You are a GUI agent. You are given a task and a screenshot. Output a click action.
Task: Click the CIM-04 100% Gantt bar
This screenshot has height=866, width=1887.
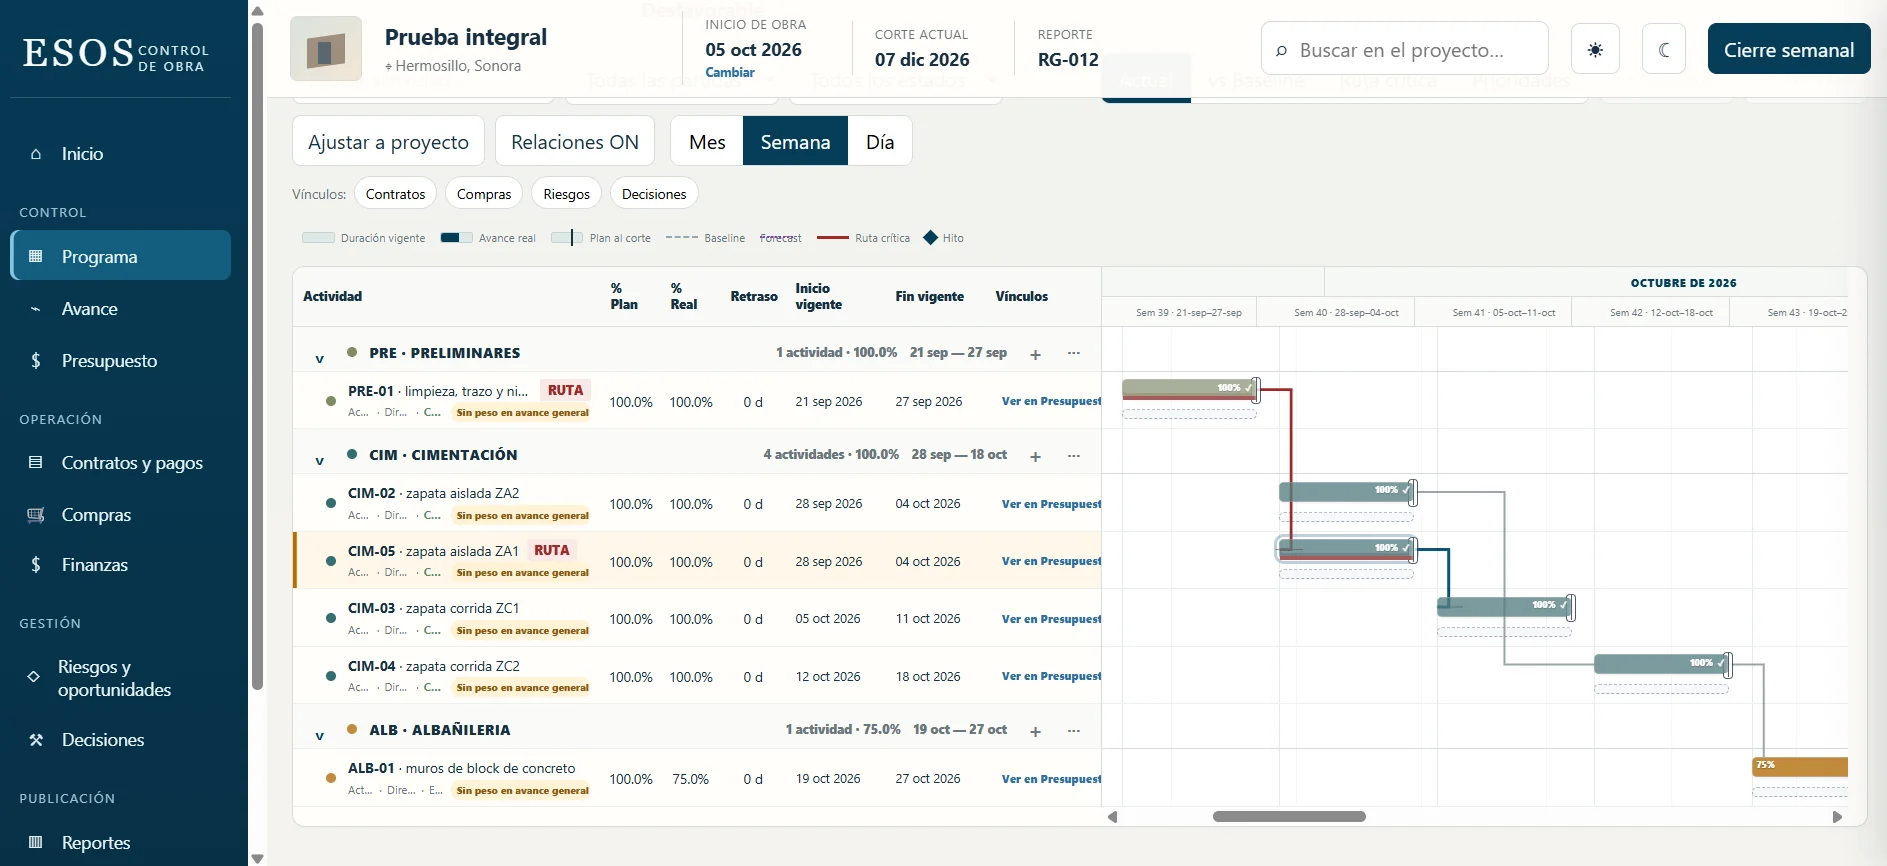(1661, 664)
